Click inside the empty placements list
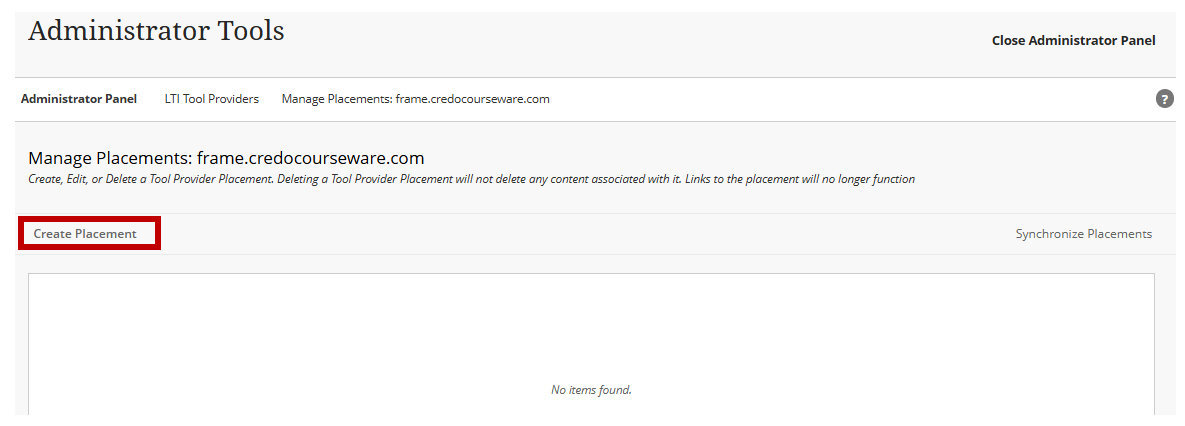The width and height of the screenshot is (1185, 426). [591, 344]
